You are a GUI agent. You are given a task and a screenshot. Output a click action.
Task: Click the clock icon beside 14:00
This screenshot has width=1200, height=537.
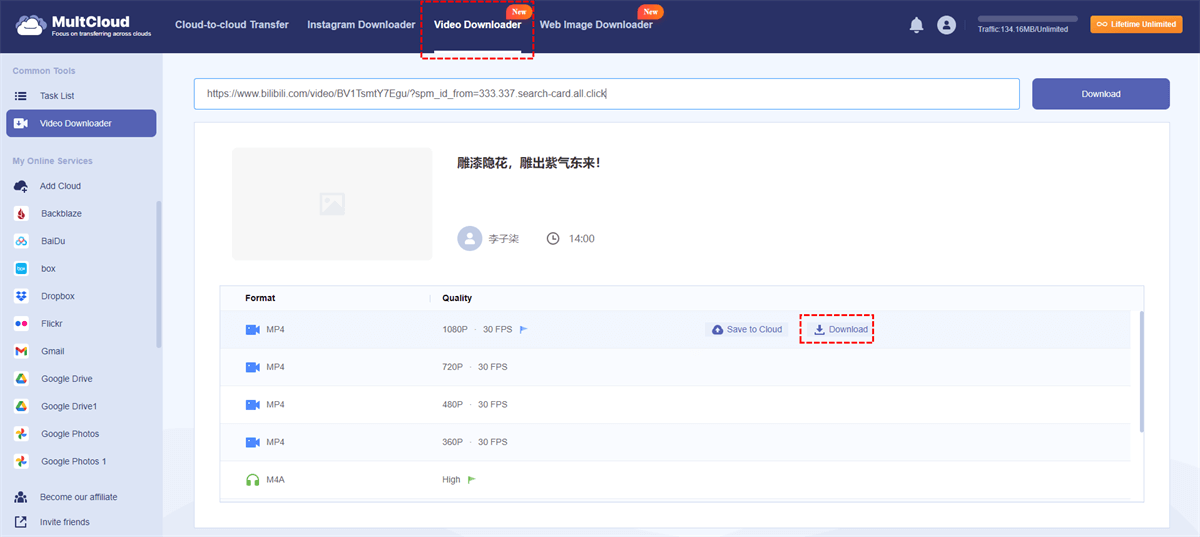click(553, 239)
